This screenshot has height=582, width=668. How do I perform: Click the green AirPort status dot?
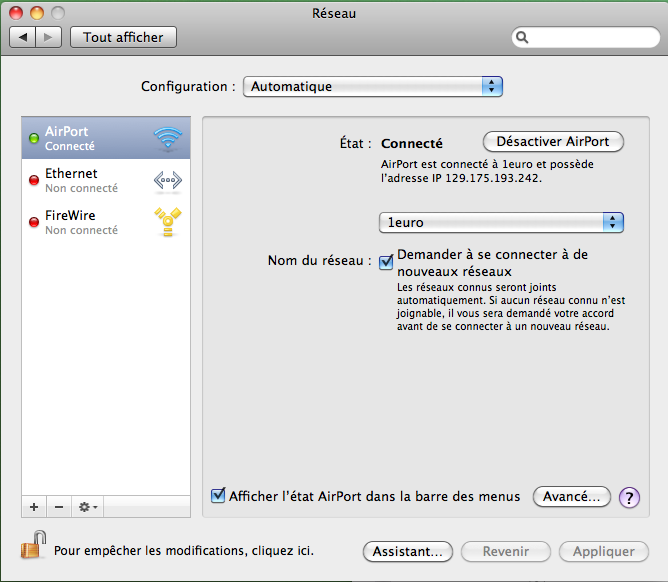tap(34, 138)
